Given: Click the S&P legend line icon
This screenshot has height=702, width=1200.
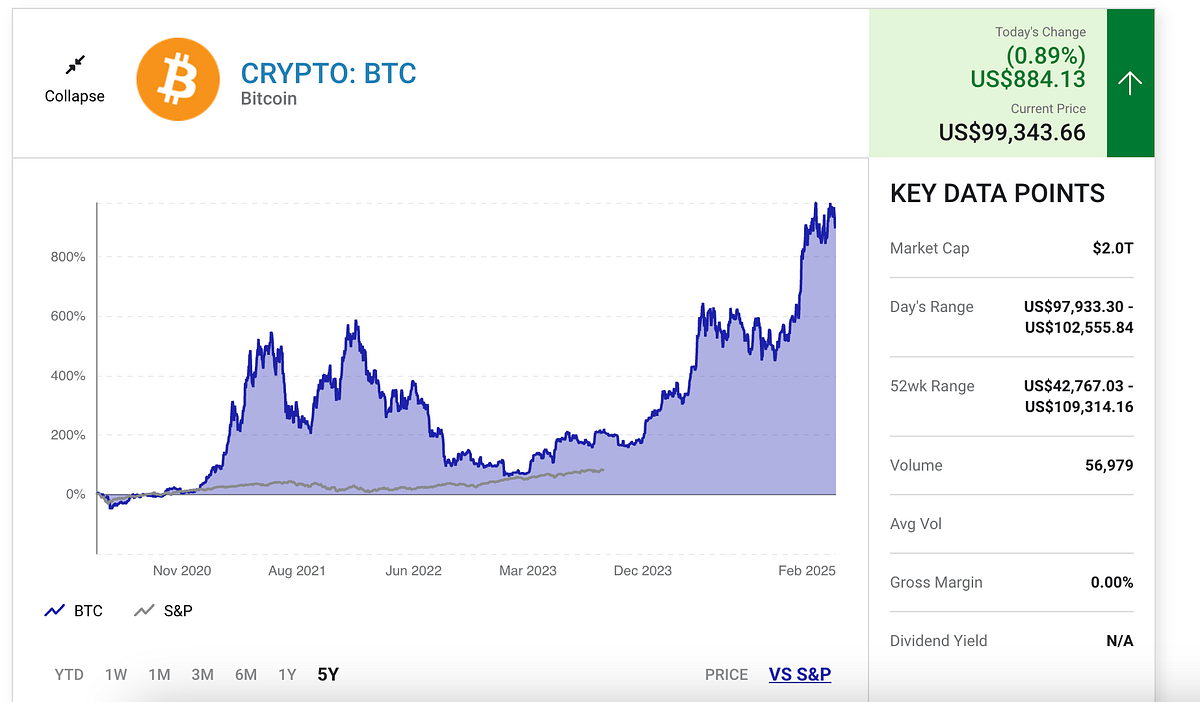Looking at the screenshot, I should [143, 610].
